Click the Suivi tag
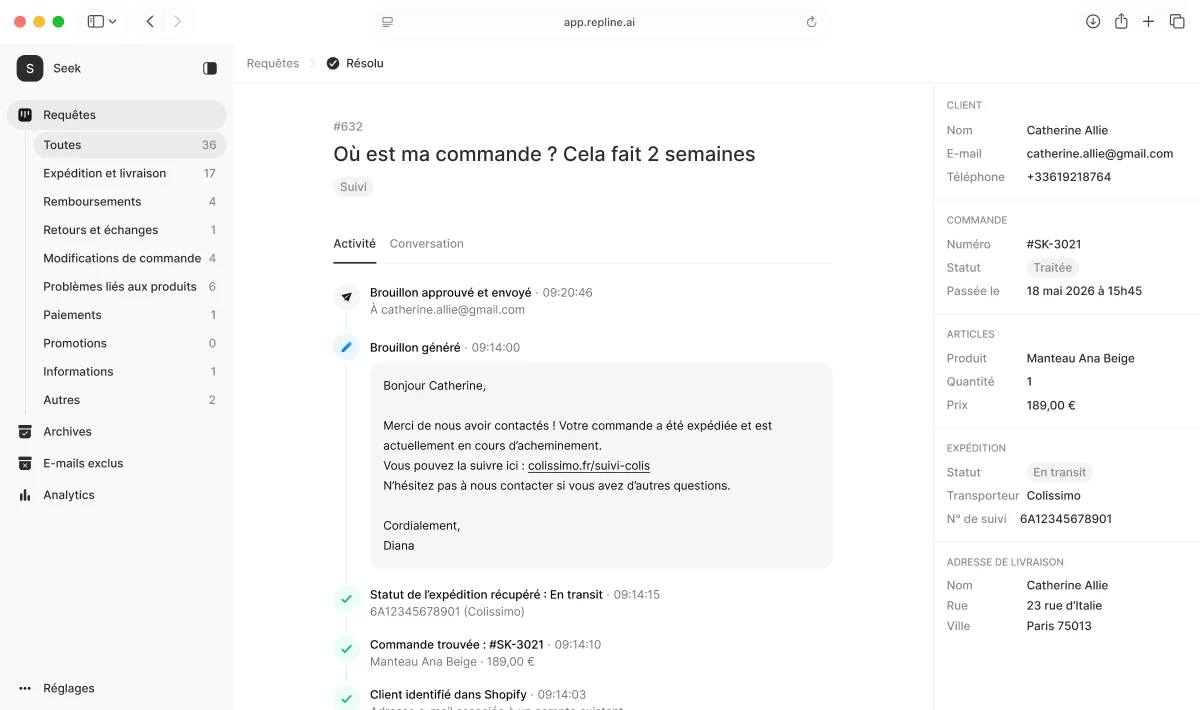 pyautogui.click(x=353, y=187)
